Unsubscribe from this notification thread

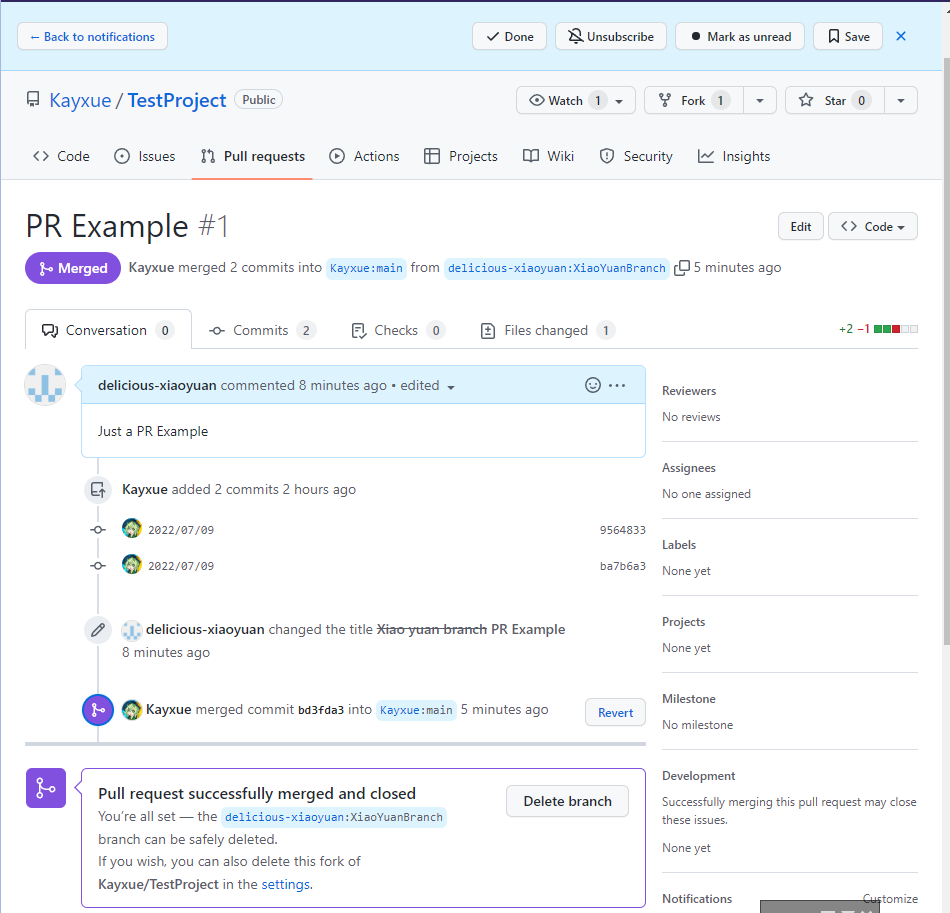pos(610,36)
